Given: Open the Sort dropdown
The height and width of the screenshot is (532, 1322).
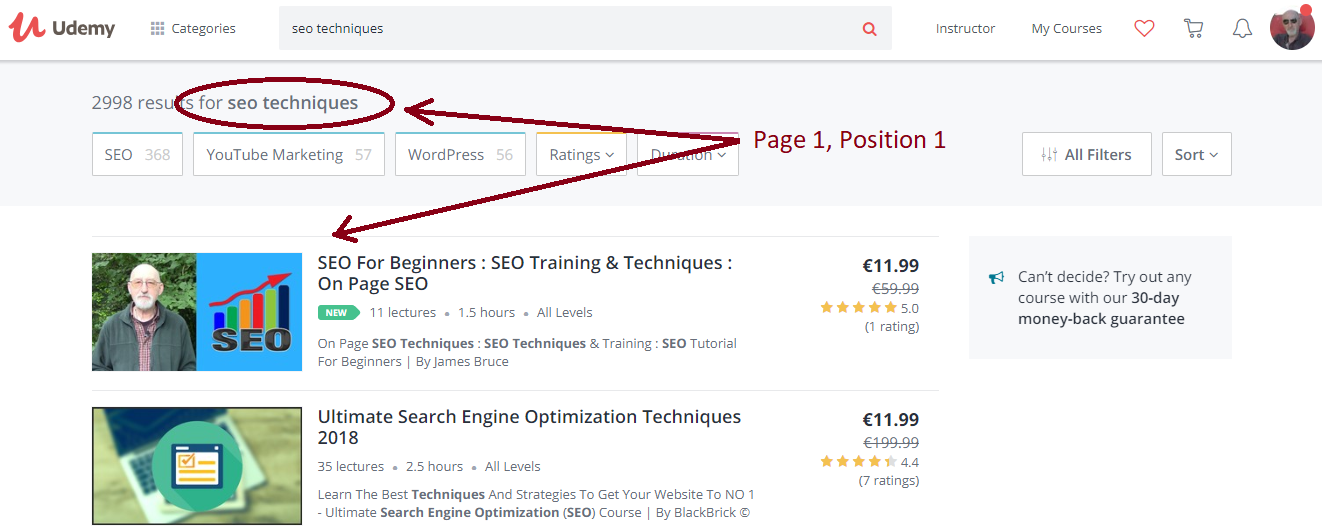Looking at the screenshot, I should pyautogui.click(x=1196, y=155).
